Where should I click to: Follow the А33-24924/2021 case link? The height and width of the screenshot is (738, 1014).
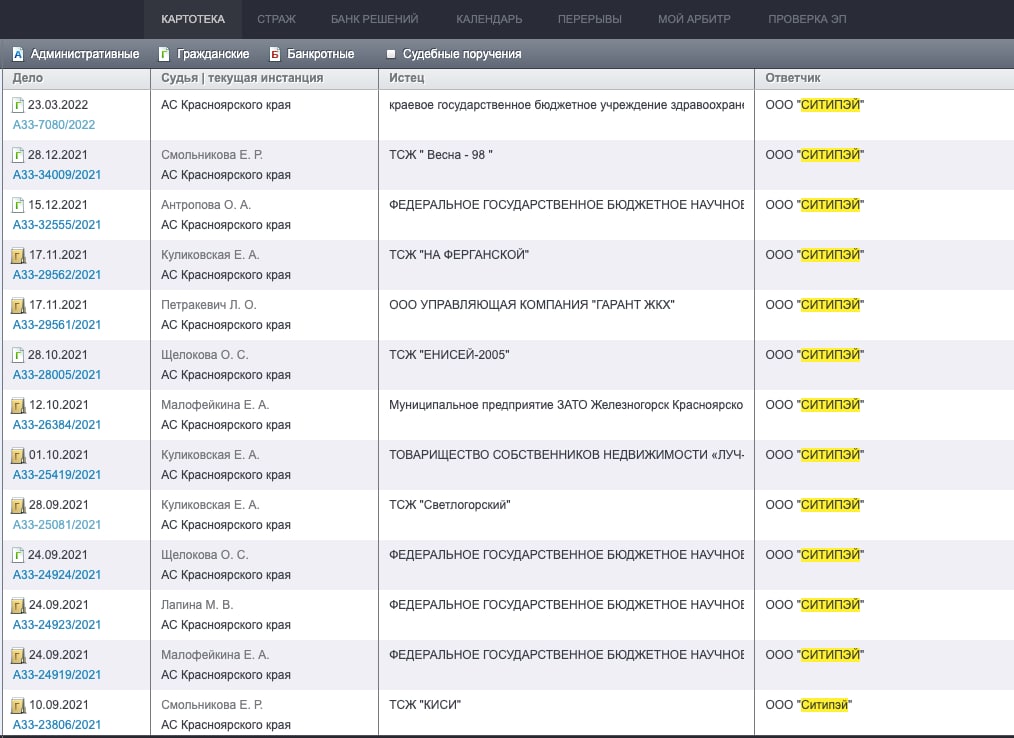(x=57, y=575)
